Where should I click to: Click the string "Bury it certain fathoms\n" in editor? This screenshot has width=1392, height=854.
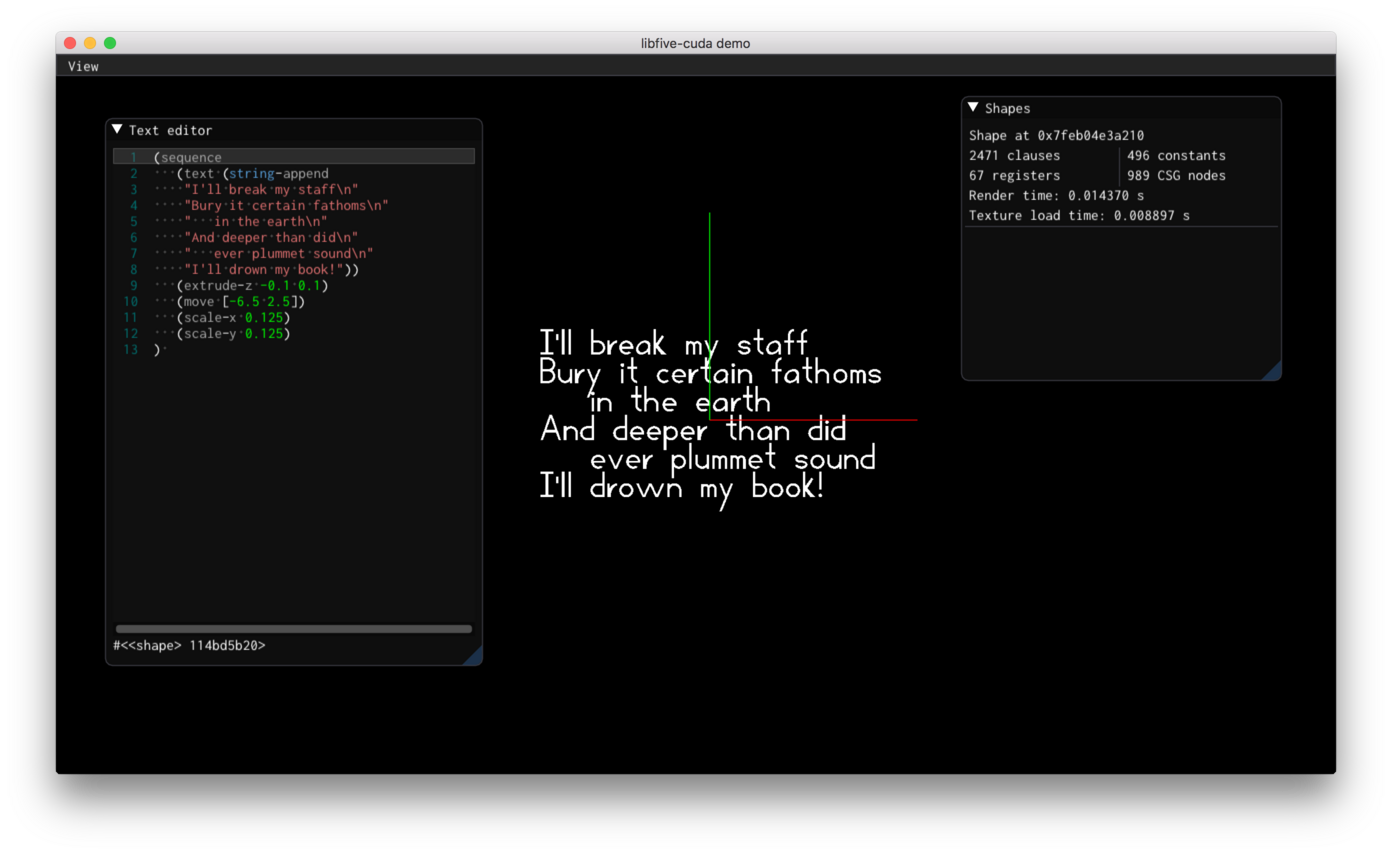point(286,205)
